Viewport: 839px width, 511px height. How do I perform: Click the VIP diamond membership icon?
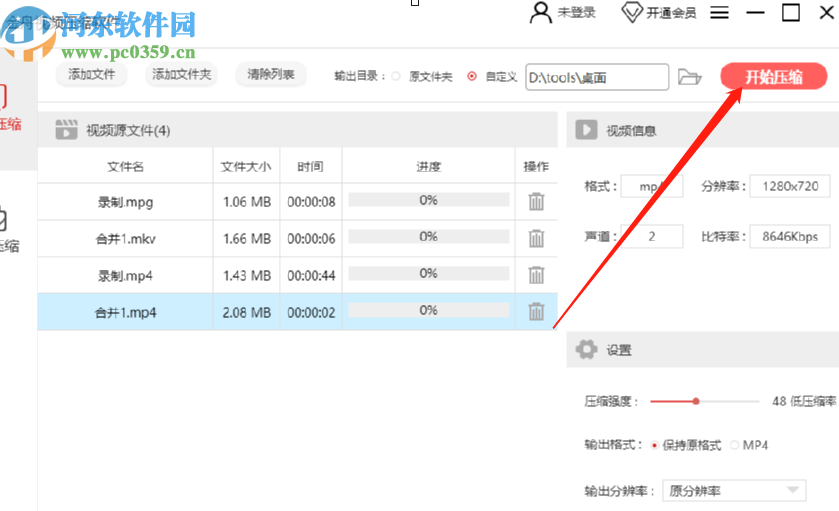(x=631, y=12)
